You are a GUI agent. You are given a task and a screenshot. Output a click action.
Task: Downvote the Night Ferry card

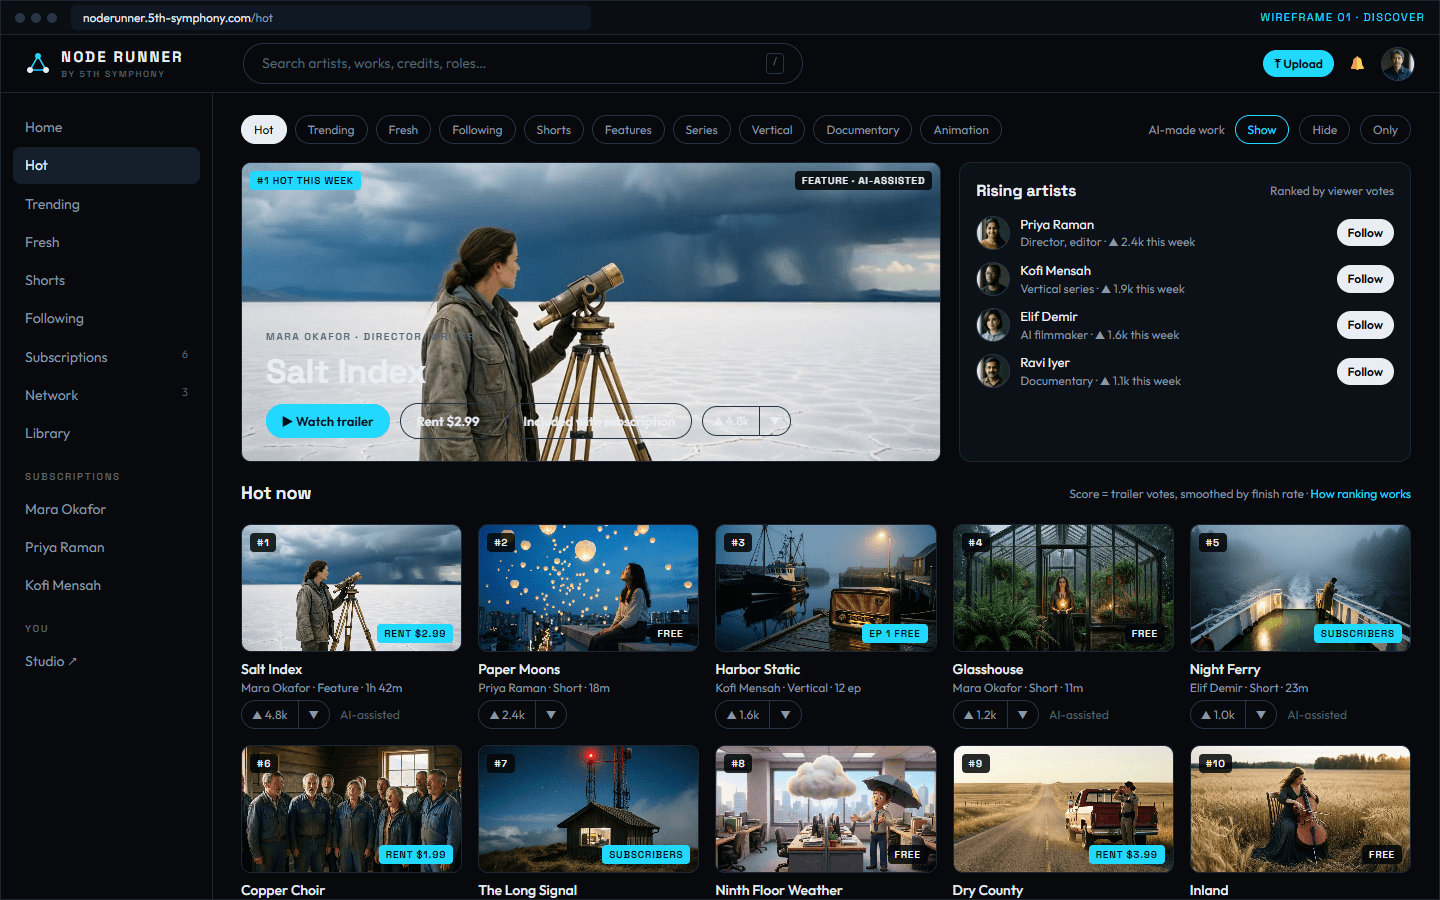pyautogui.click(x=1262, y=715)
